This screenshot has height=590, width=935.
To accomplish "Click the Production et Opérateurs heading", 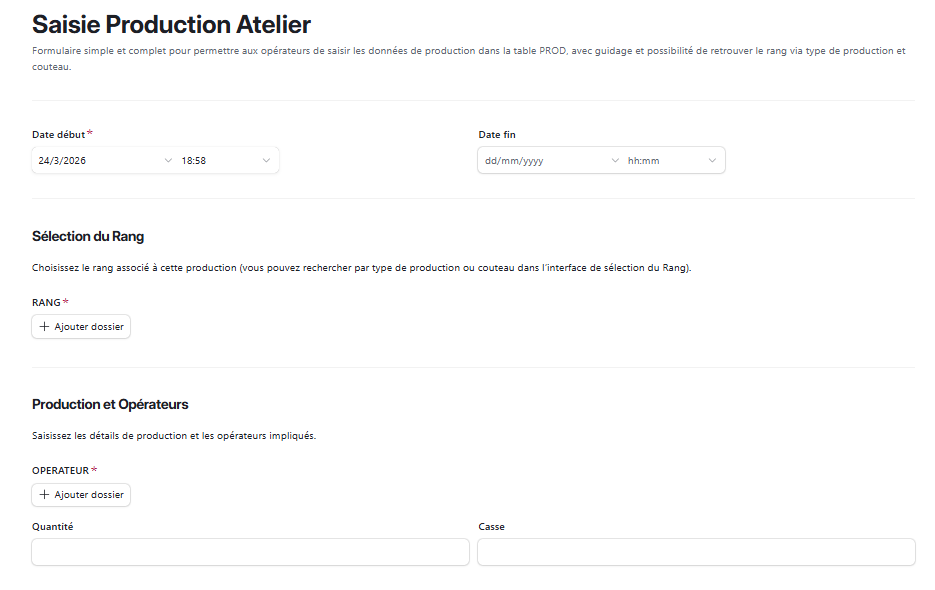I will click(x=110, y=405).
